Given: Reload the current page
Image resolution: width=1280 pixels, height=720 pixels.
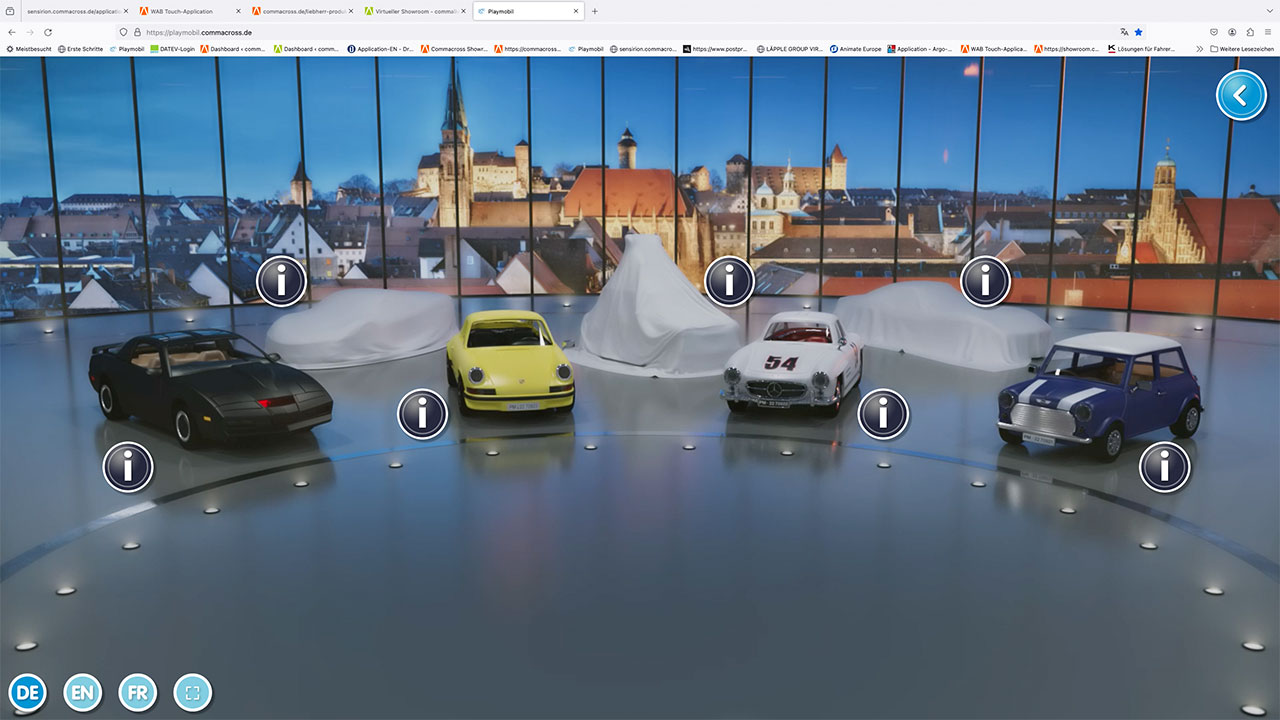Looking at the screenshot, I should pos(47,32).
